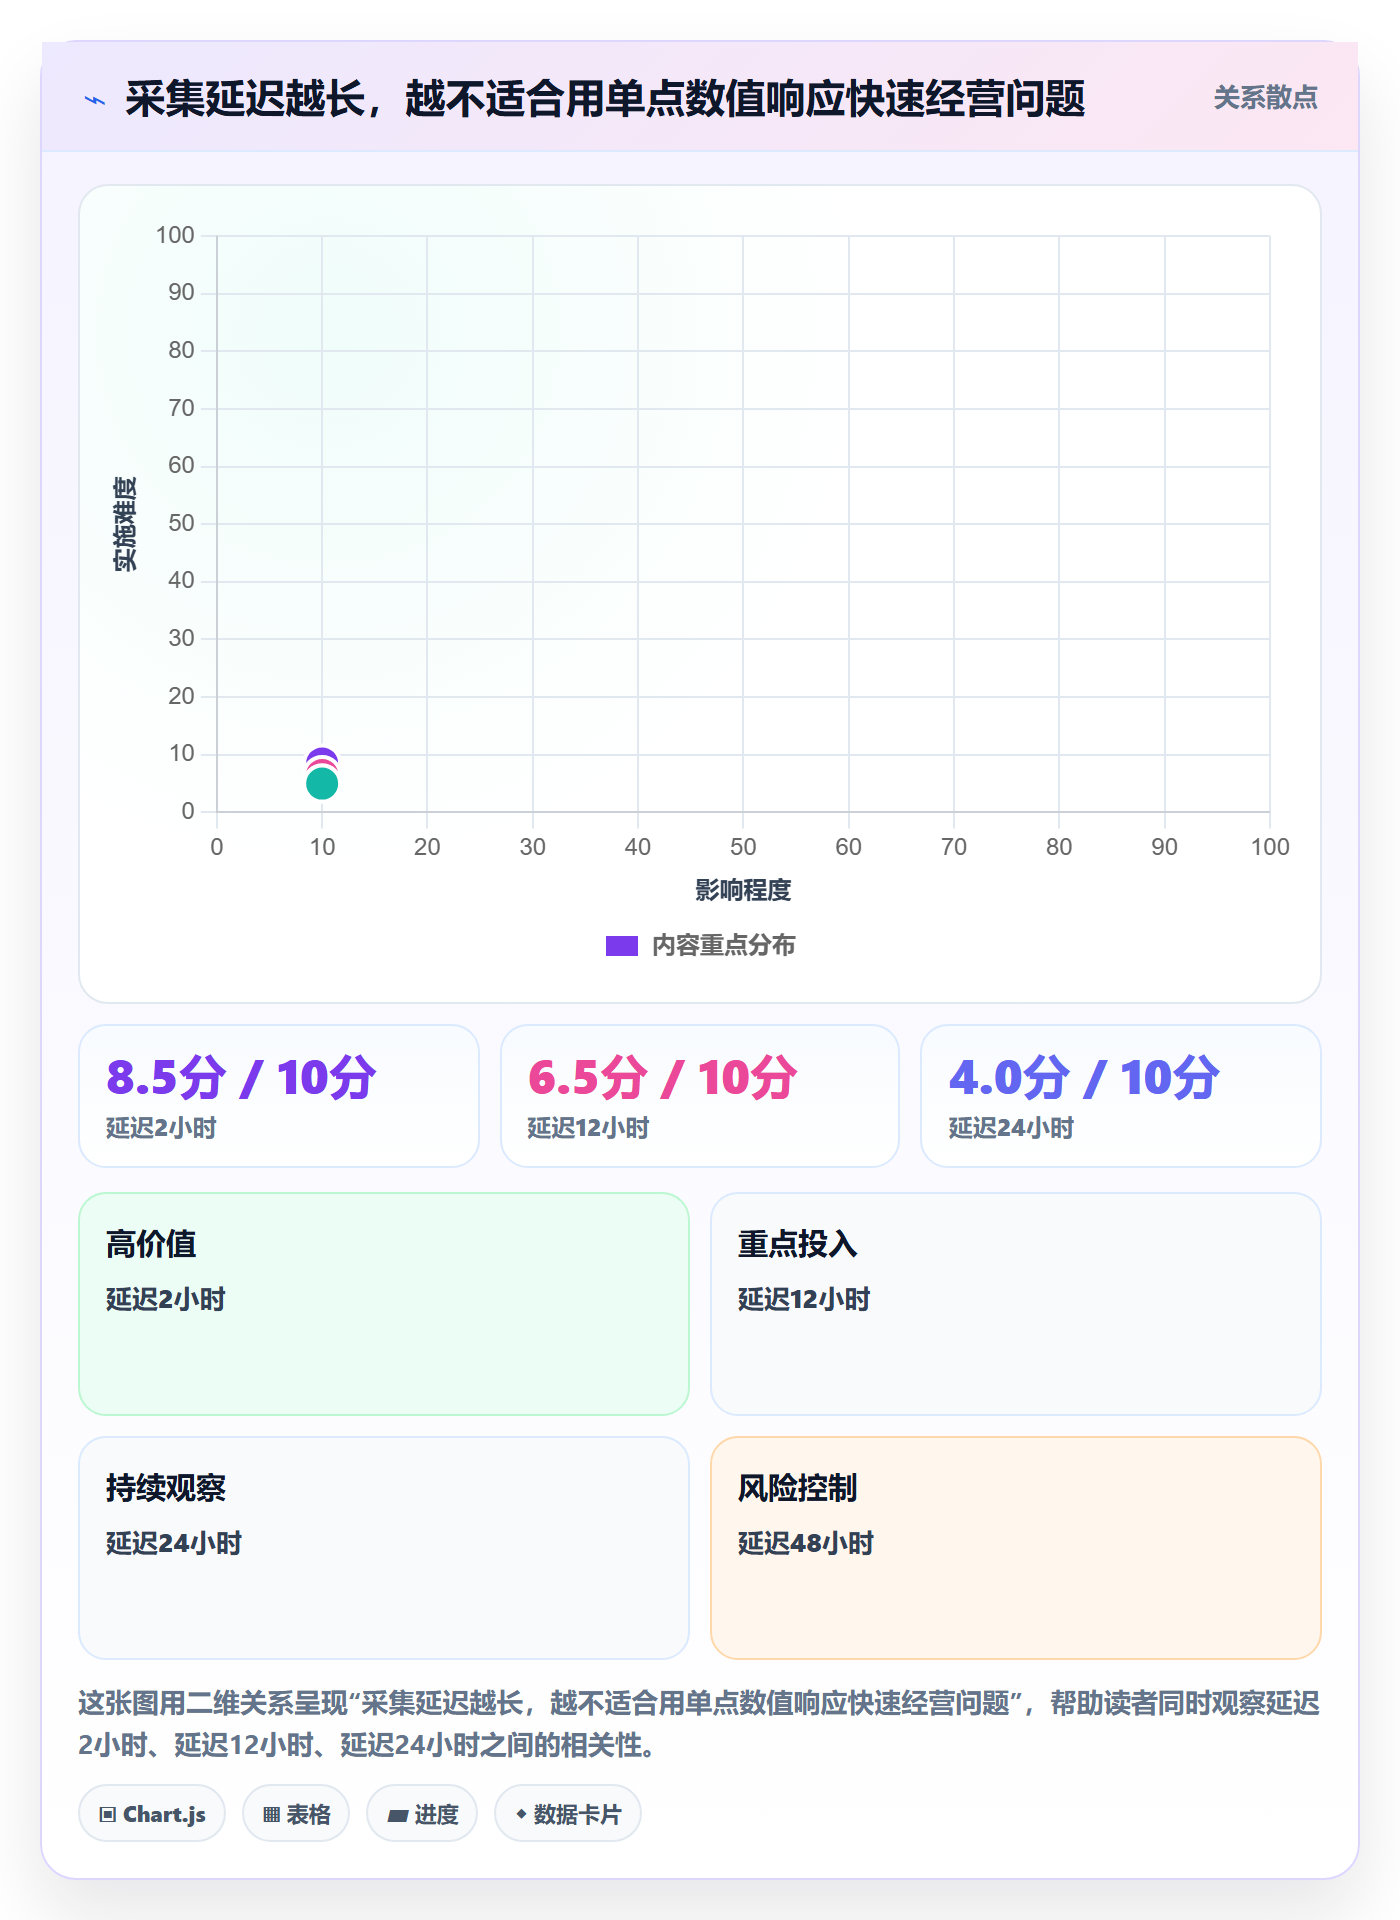
Task: Open the 8.5分 / 10分 score card
Action: coord(279,1096)
